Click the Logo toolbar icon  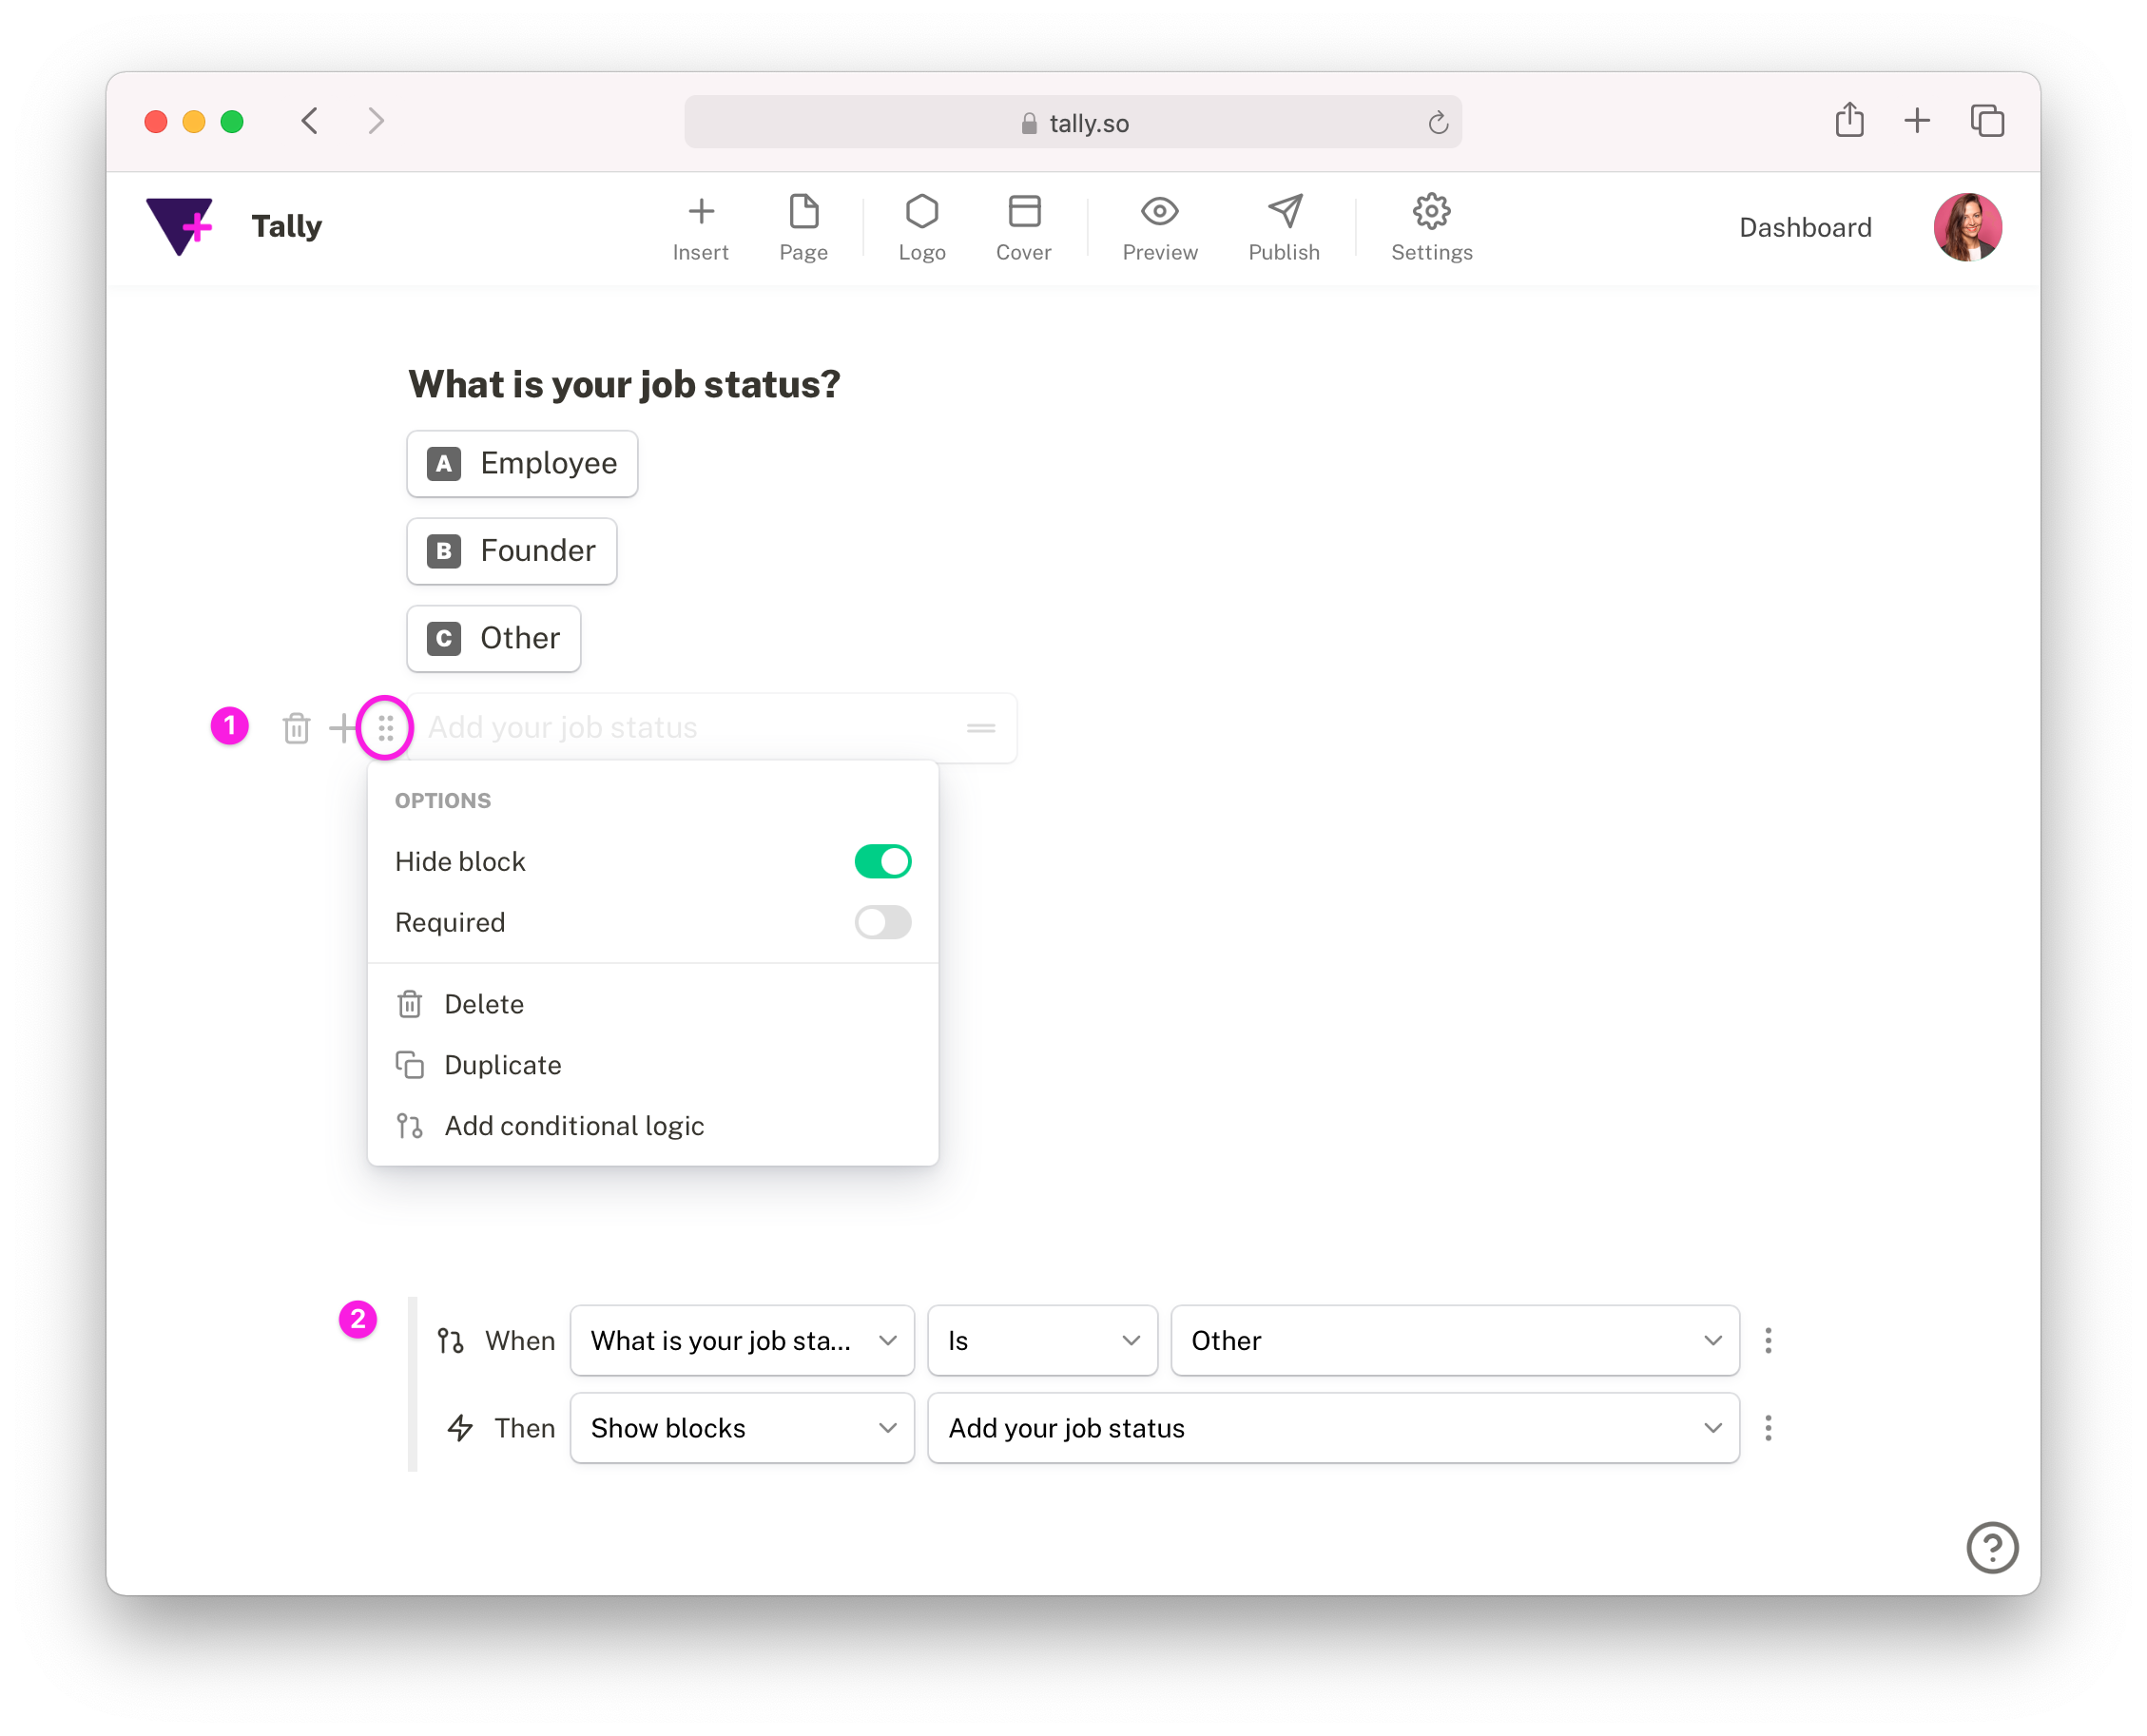(x=921, y=228)
